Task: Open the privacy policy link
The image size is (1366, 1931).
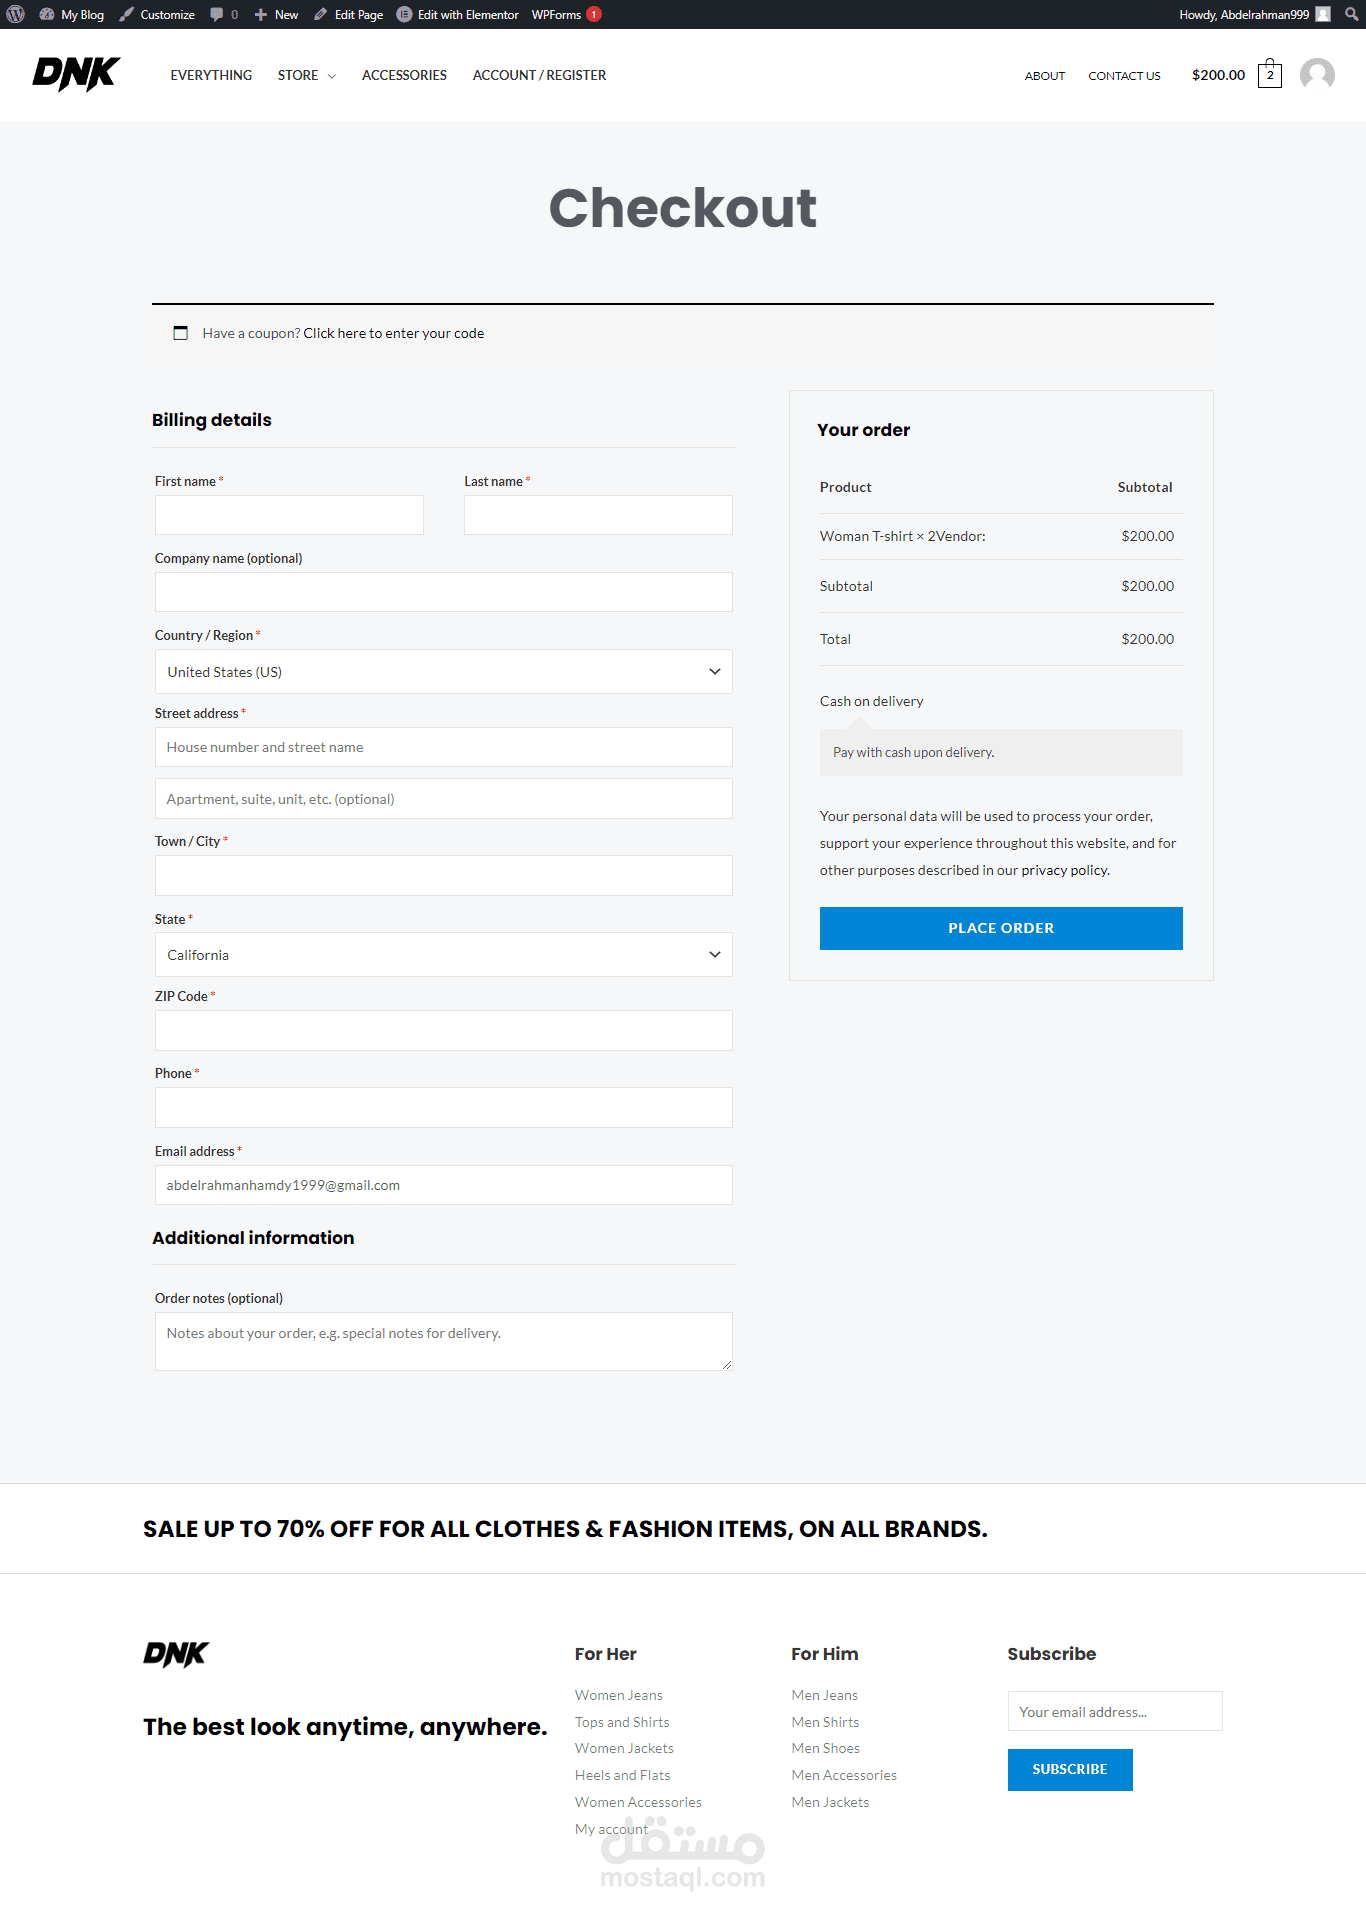Action: pyautogui.click(x=1064, y=870)
